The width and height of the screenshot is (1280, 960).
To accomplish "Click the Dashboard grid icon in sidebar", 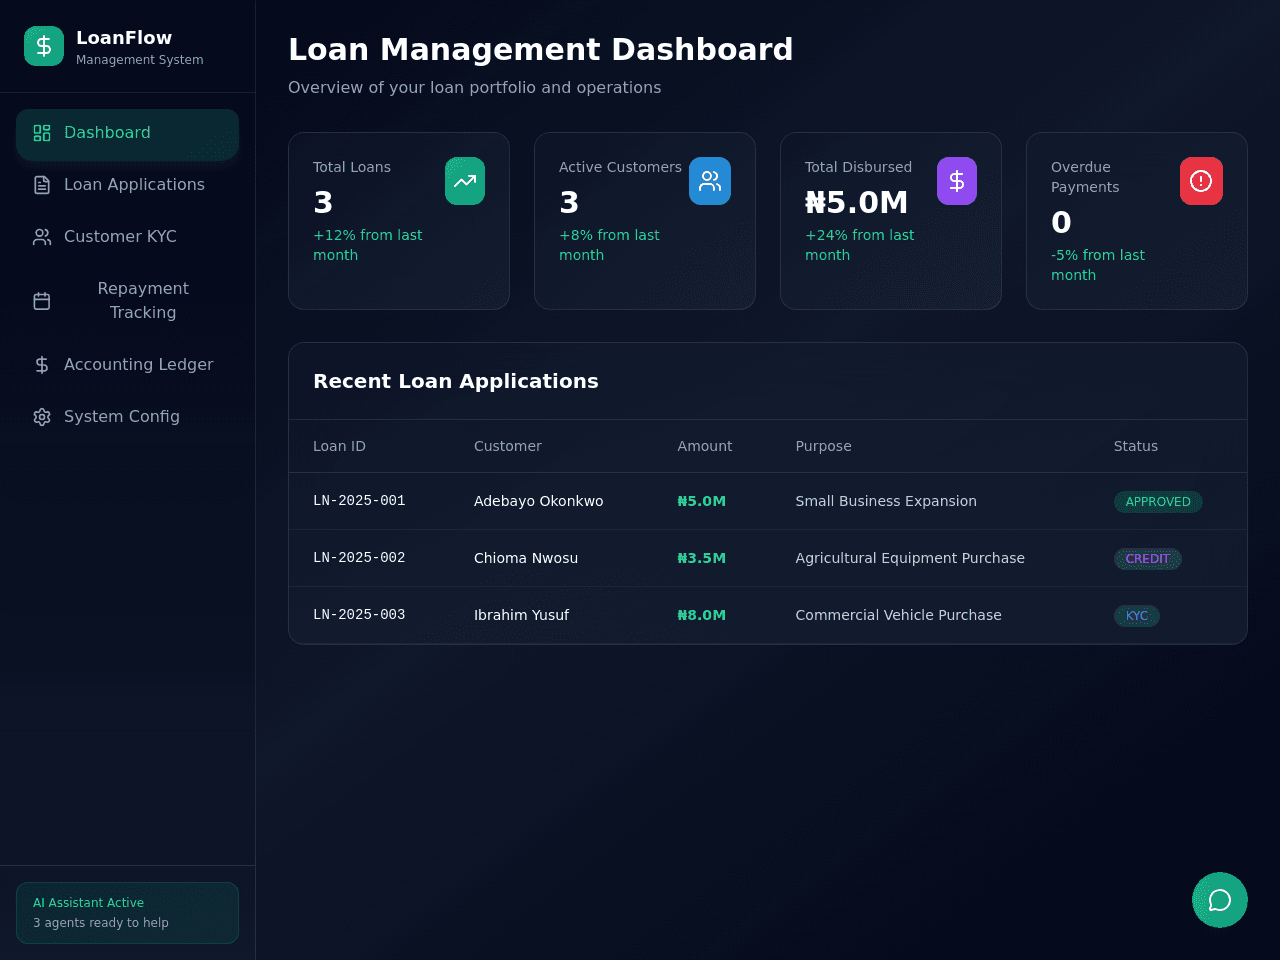I will click(x=42, y=133).
